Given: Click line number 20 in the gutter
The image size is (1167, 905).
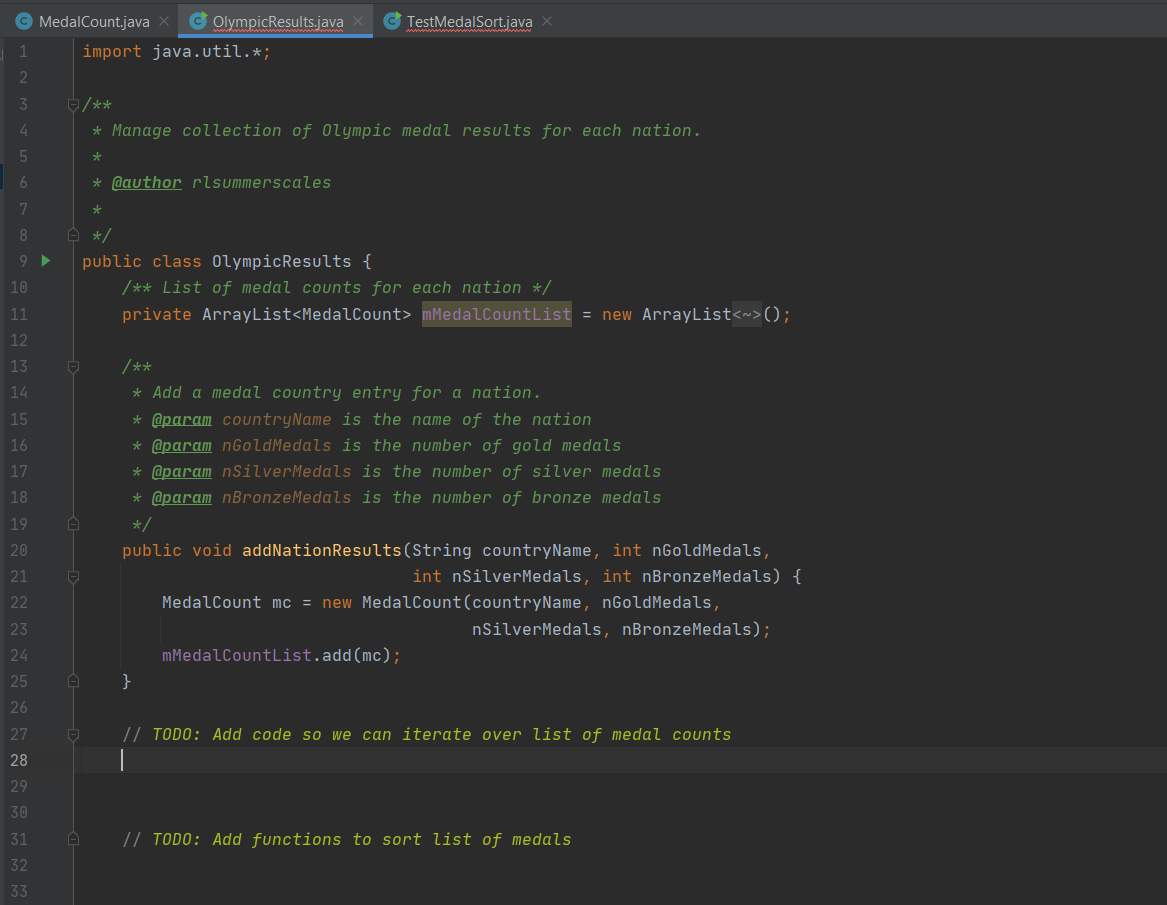Looking at the screenshot, I should click(x=19, y=550).
